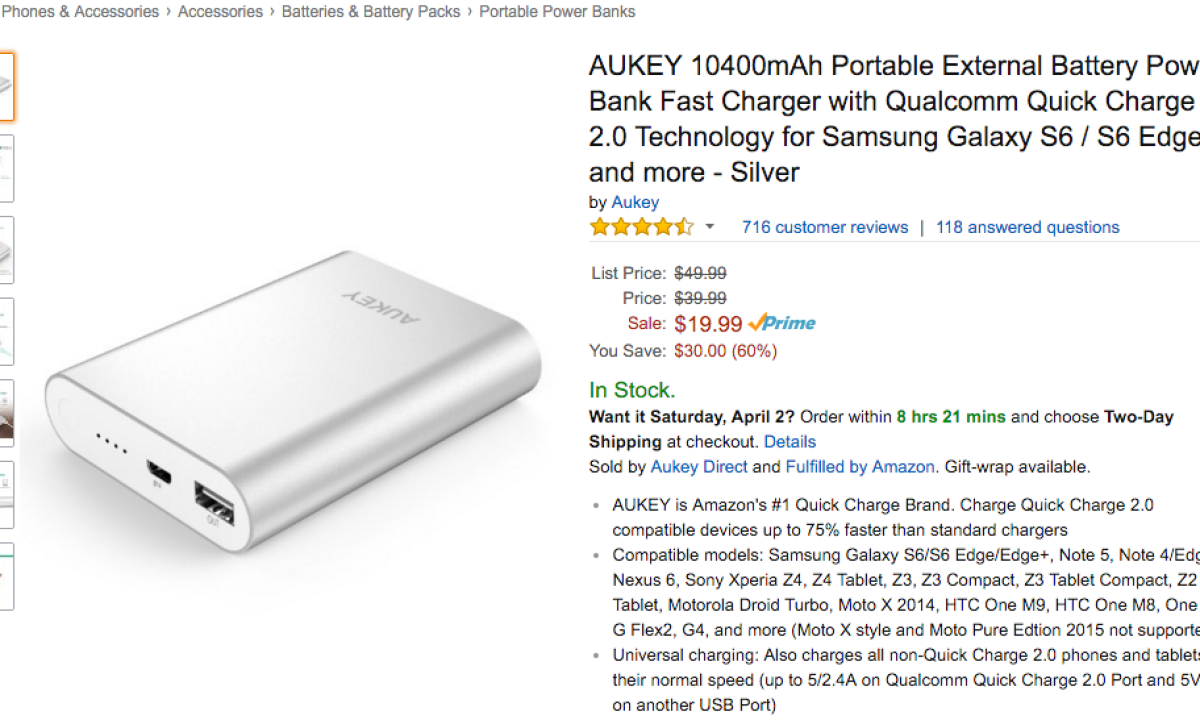Screen dimensions: 1200x720
Task: Select the second product thumbnail
Action: tap(6, 168)
